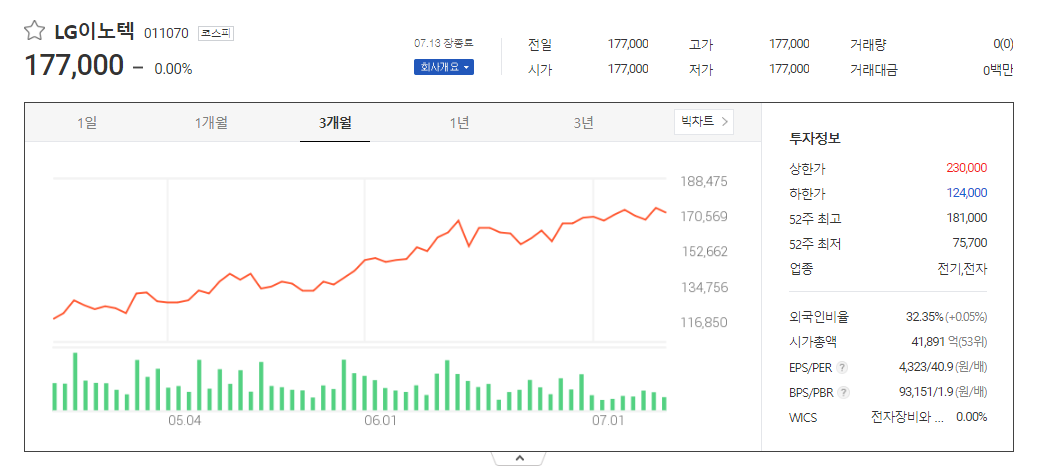Click the 116,850 price axis label

point(704,323)
